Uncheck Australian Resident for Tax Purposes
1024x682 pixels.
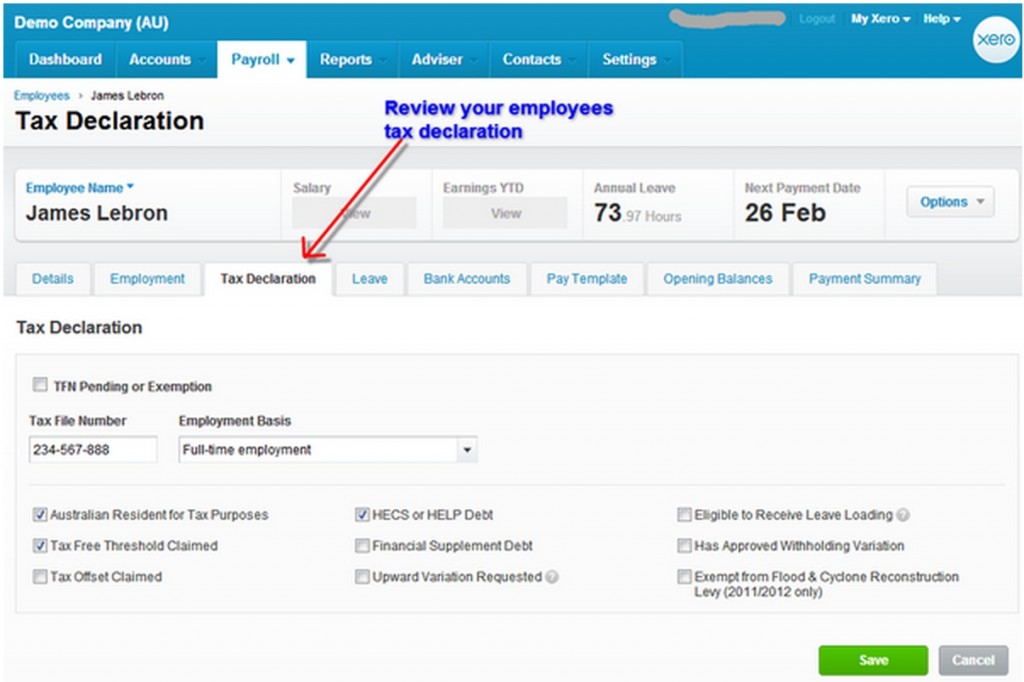coord(40,514)
